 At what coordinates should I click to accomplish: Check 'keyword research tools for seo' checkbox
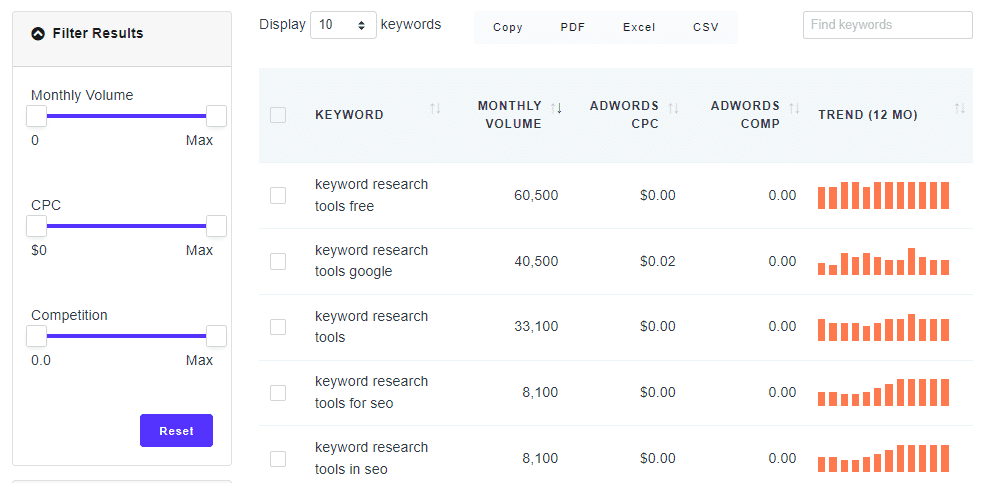tap(278, 393)
